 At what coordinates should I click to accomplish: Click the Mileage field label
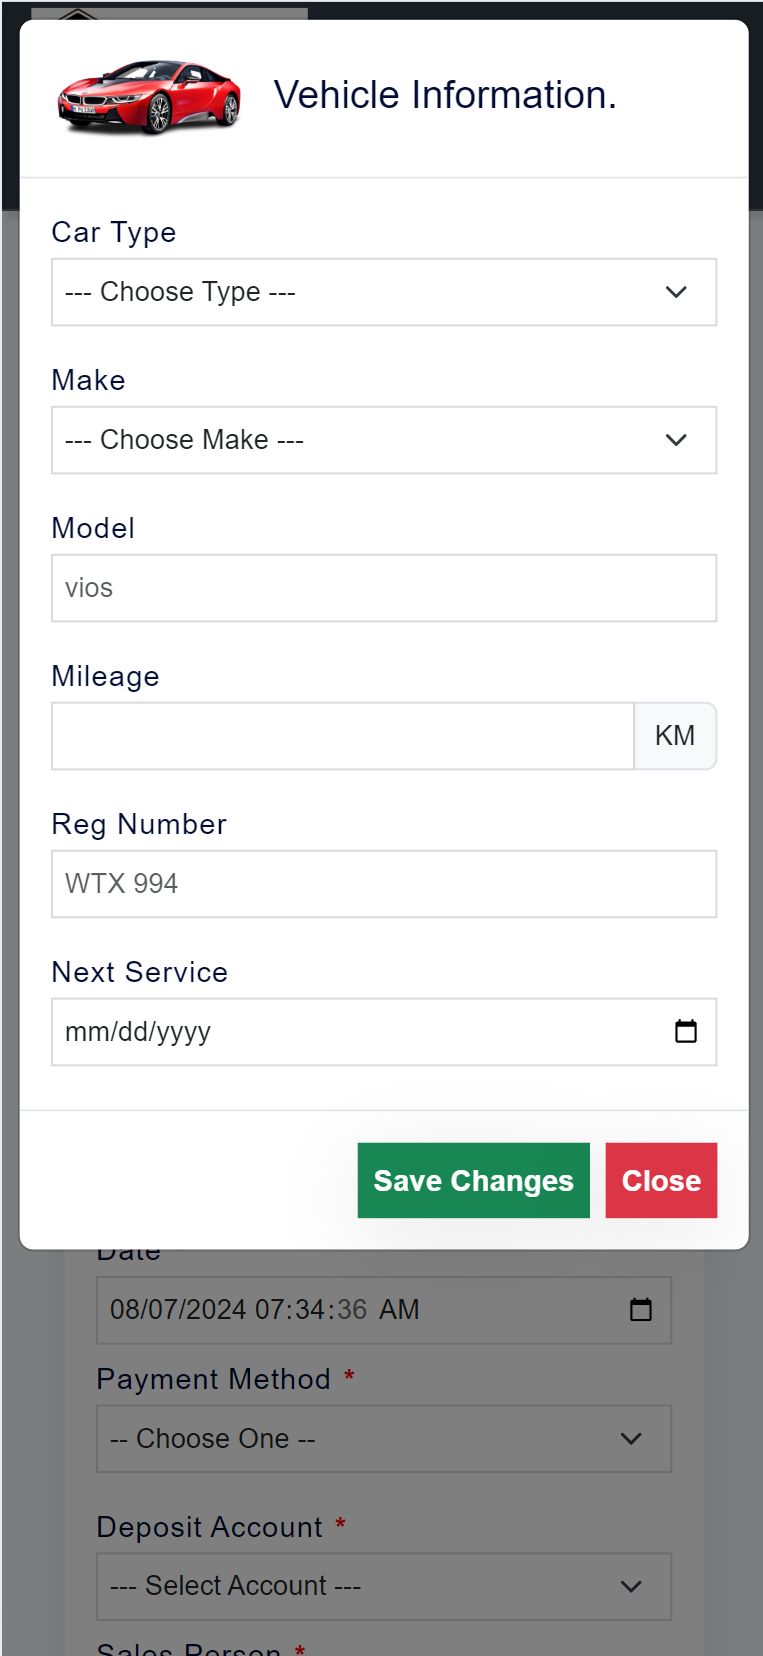[x=106, y=676]
